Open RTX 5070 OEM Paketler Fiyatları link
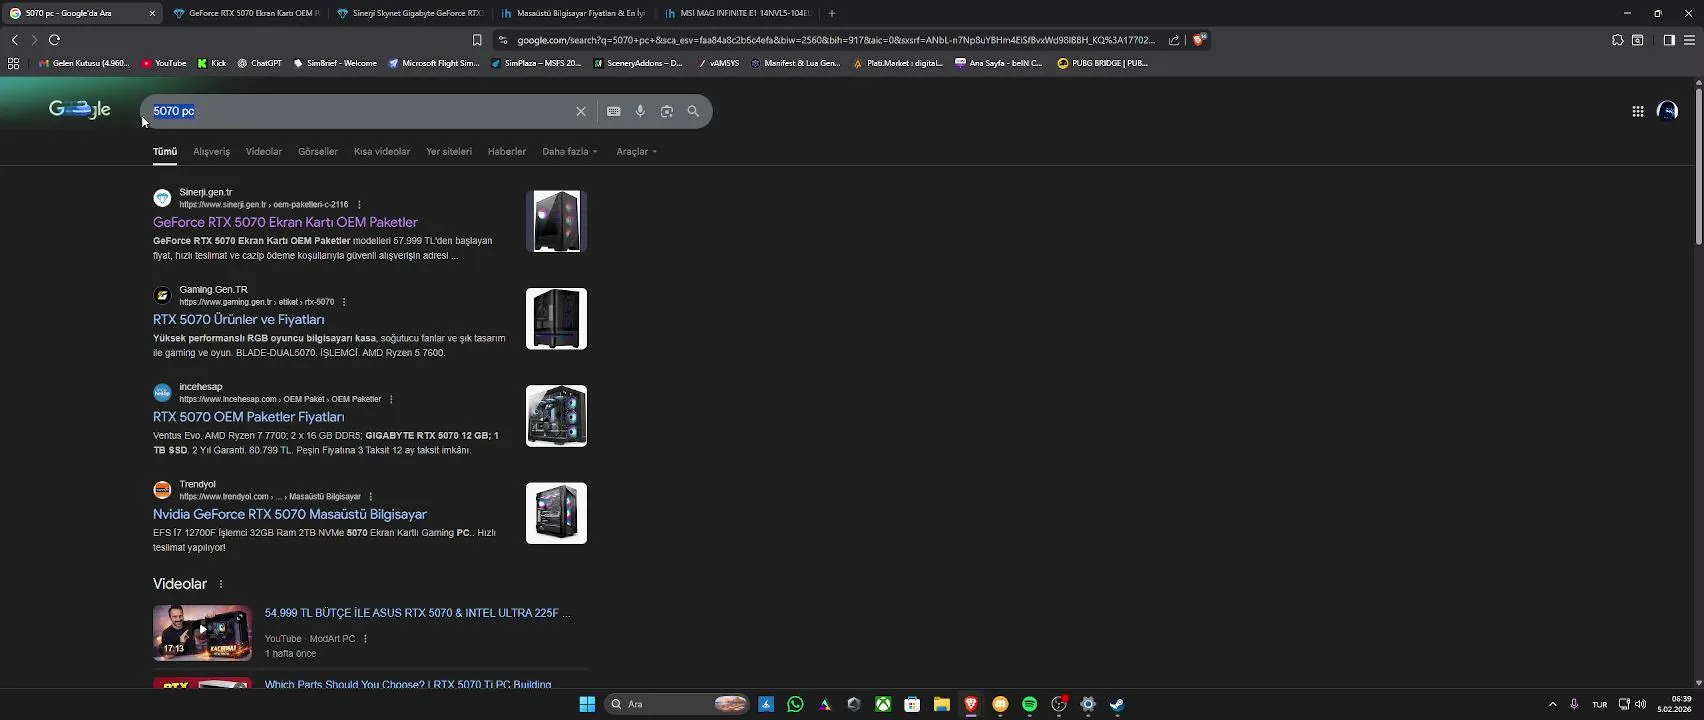The image size is (1704, 720). click(x=249, y=417)
